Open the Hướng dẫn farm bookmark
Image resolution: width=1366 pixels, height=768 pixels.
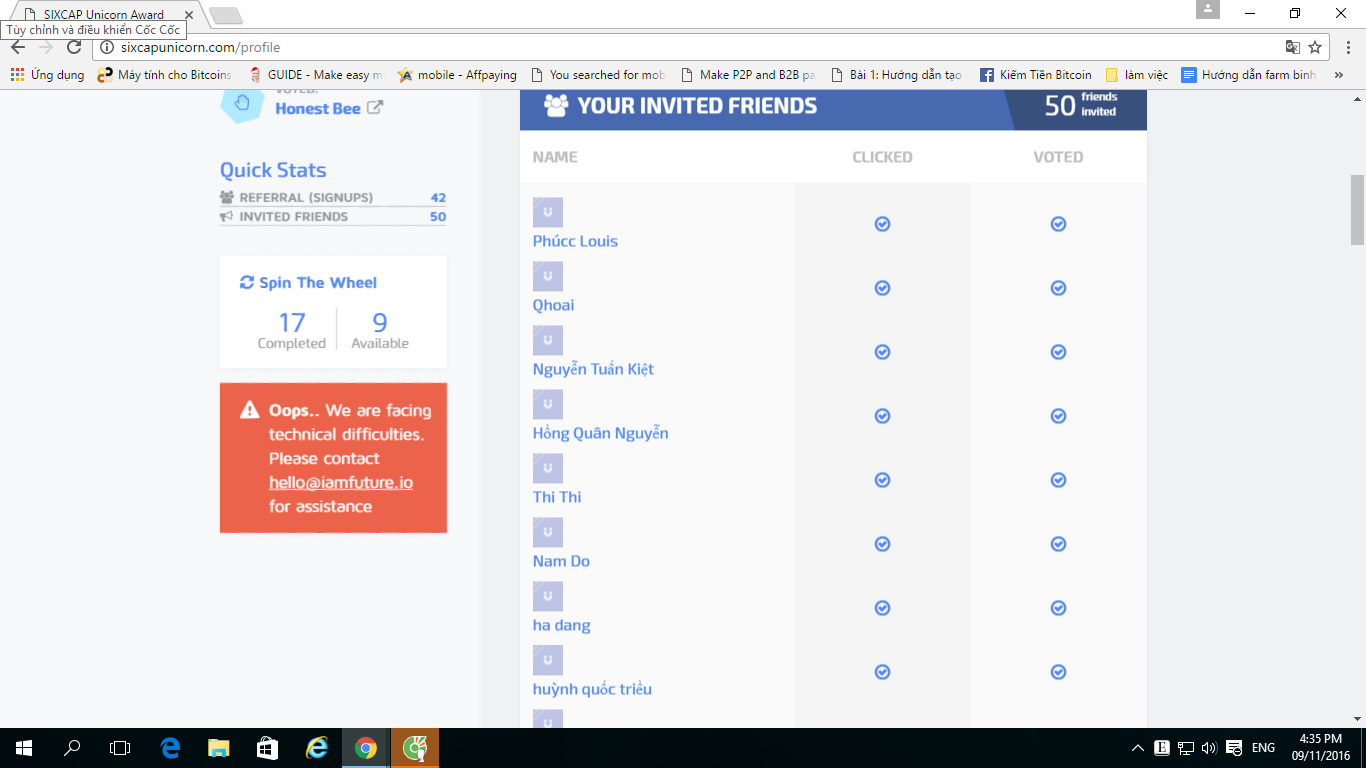[x=1249, y=75]
